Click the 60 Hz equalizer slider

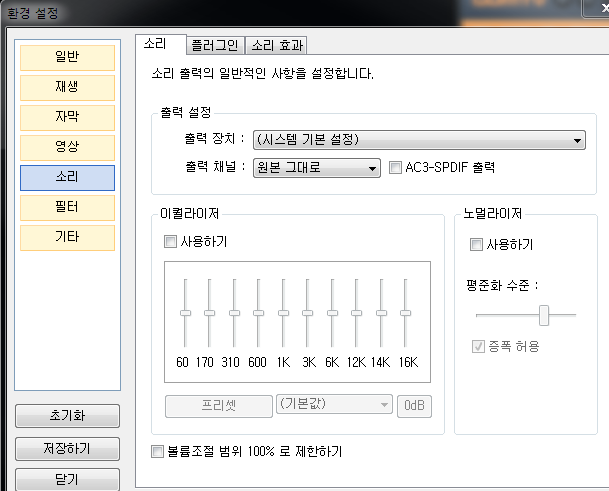pos(185,313)
